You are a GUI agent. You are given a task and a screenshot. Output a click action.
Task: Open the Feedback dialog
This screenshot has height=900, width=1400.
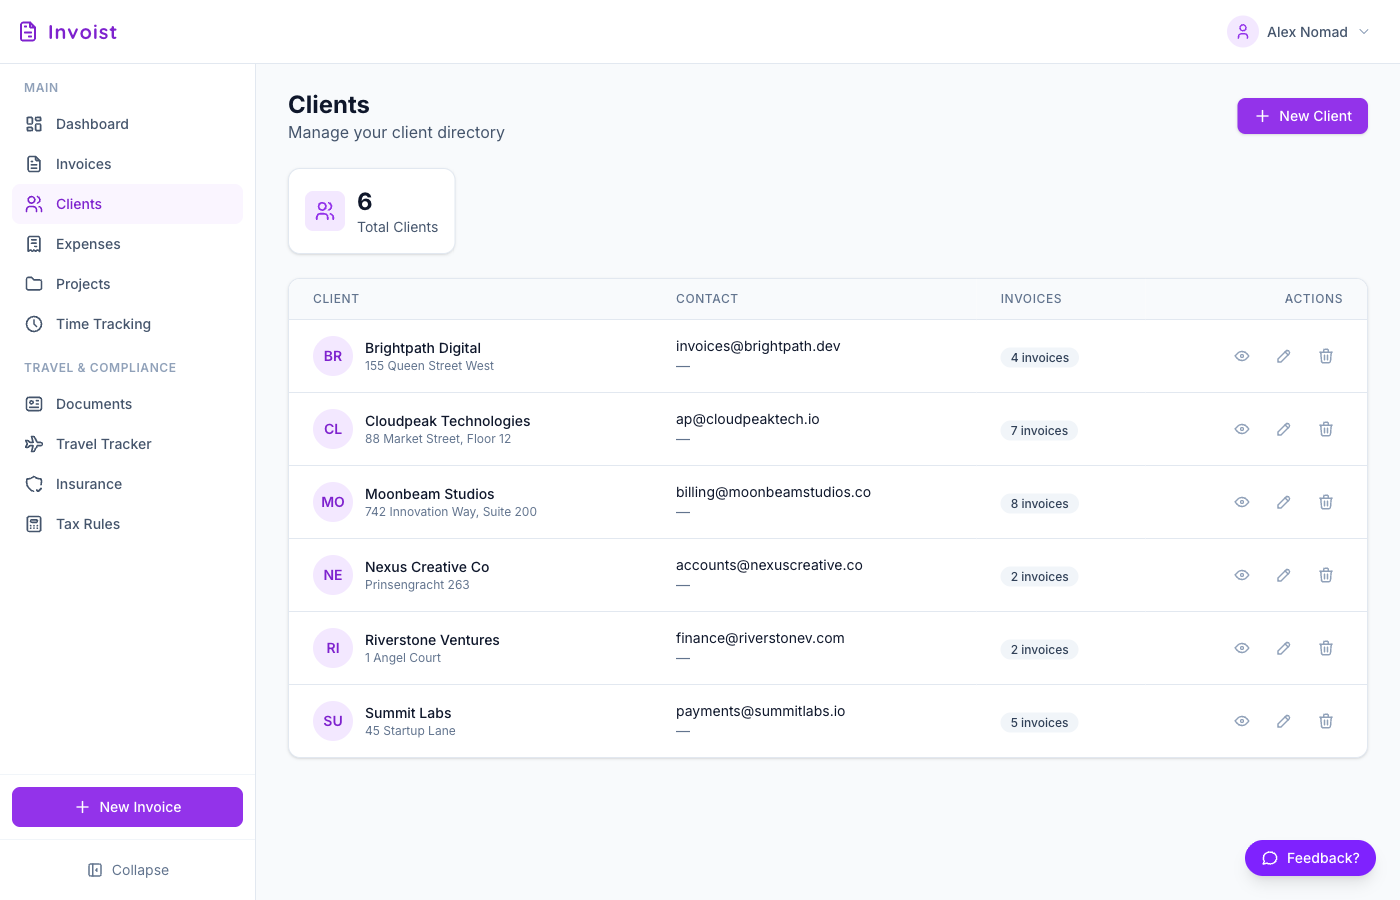[1310, 858]
